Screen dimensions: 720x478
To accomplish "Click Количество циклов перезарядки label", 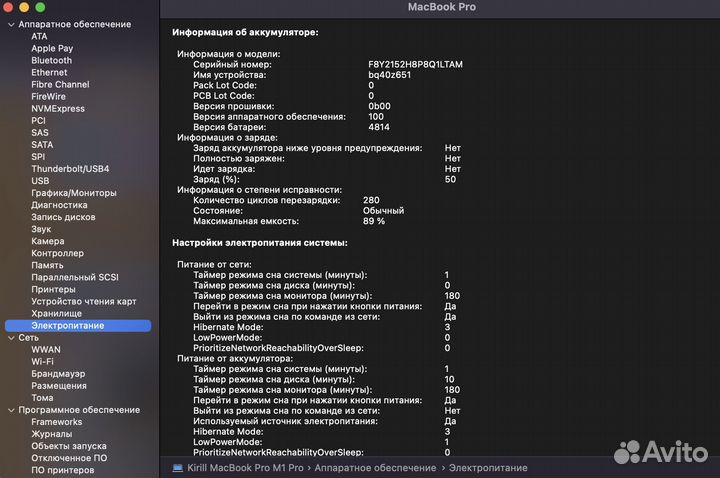I will pyautogui.click(x=266, y=200).
